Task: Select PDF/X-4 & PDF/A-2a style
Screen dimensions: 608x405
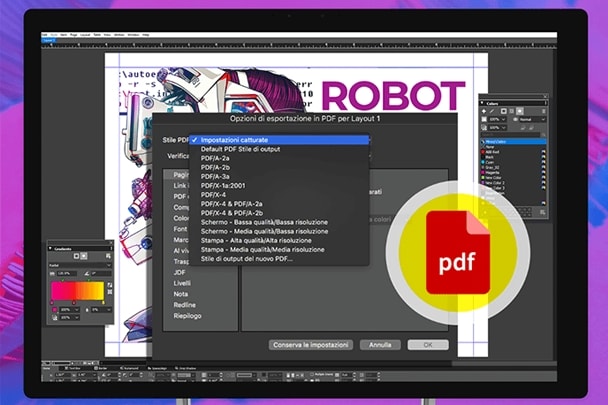Action: point(280,204)
